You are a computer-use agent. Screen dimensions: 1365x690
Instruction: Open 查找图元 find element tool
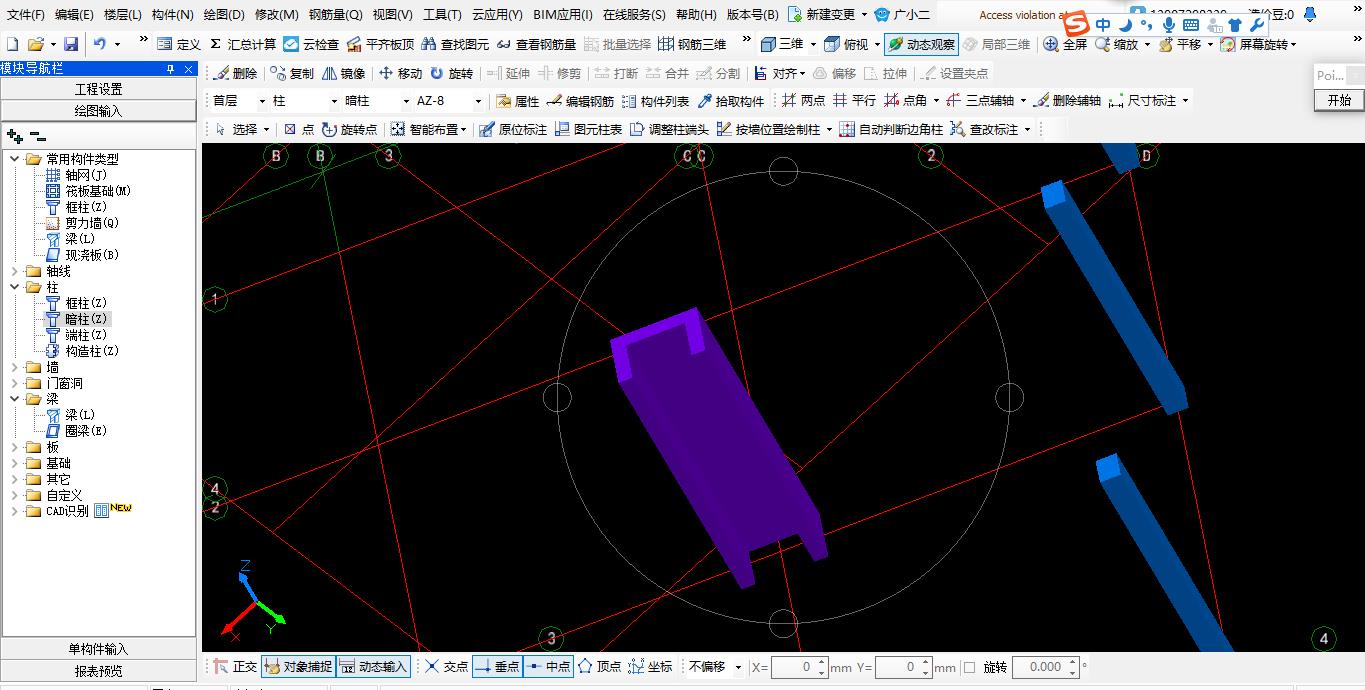pos(455,44)
